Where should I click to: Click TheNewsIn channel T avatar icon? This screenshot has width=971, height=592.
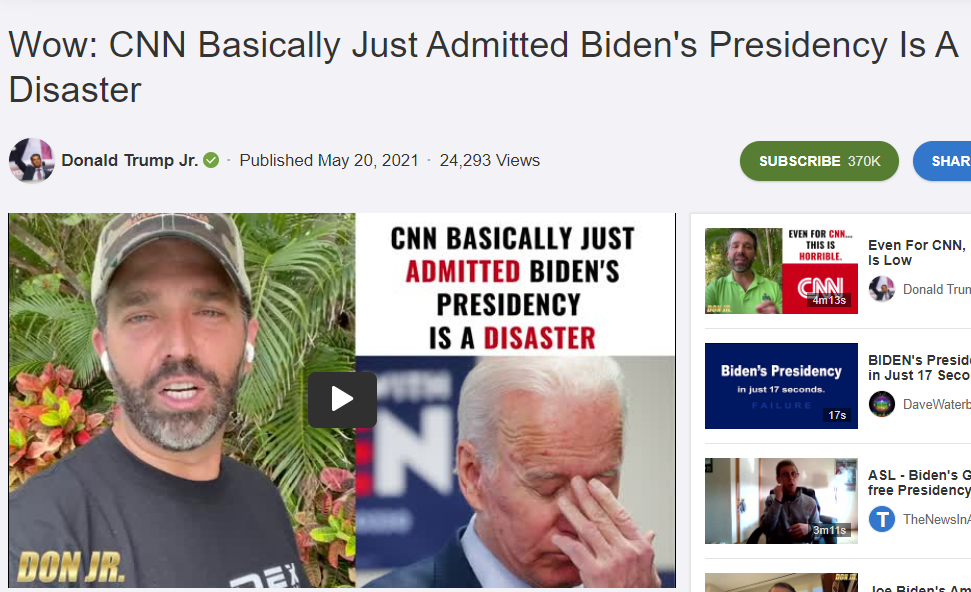[881, 519]
